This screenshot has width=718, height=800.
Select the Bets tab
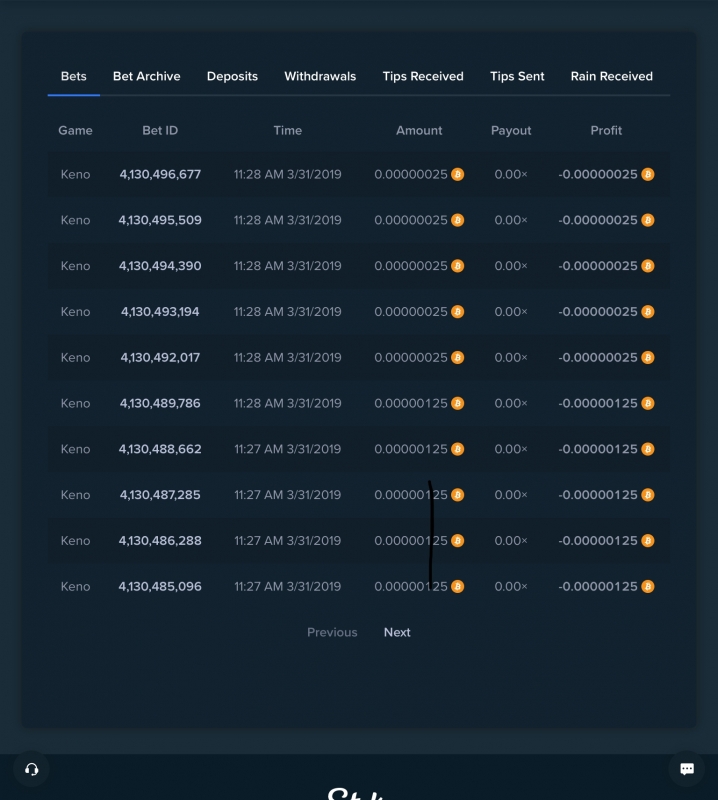click(x=73, y=77)
